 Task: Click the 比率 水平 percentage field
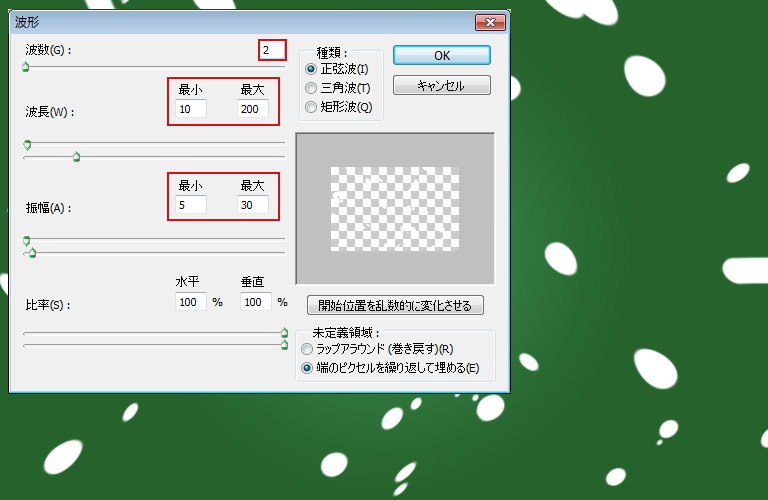(191, 302)
